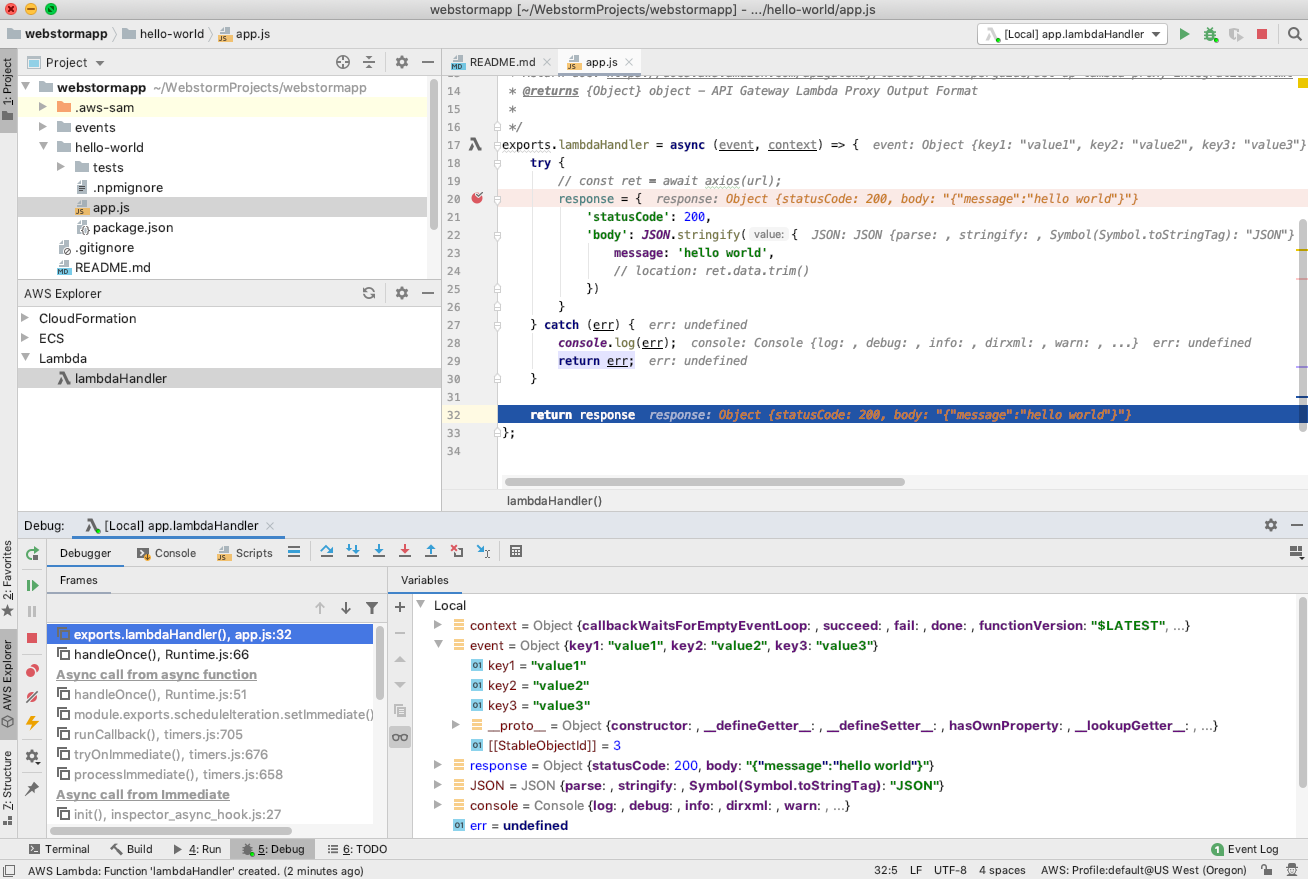
Task: Run the app.lambdaHandler configuration
Action: (1184, 34)
